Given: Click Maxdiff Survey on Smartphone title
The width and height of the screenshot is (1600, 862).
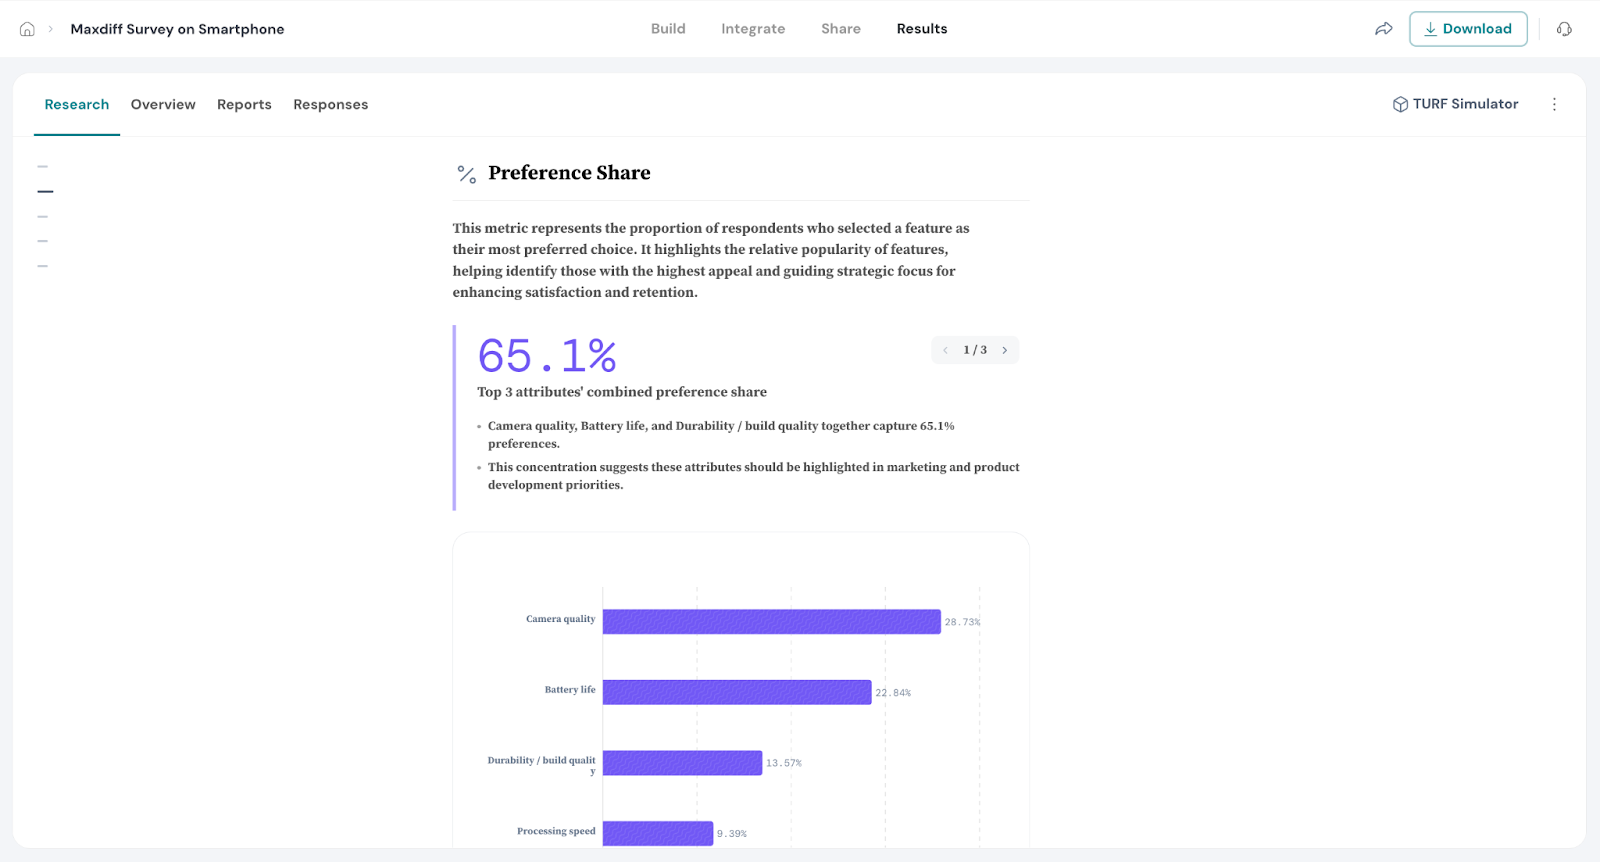Looking at the screenshot, I should [177, 29].
